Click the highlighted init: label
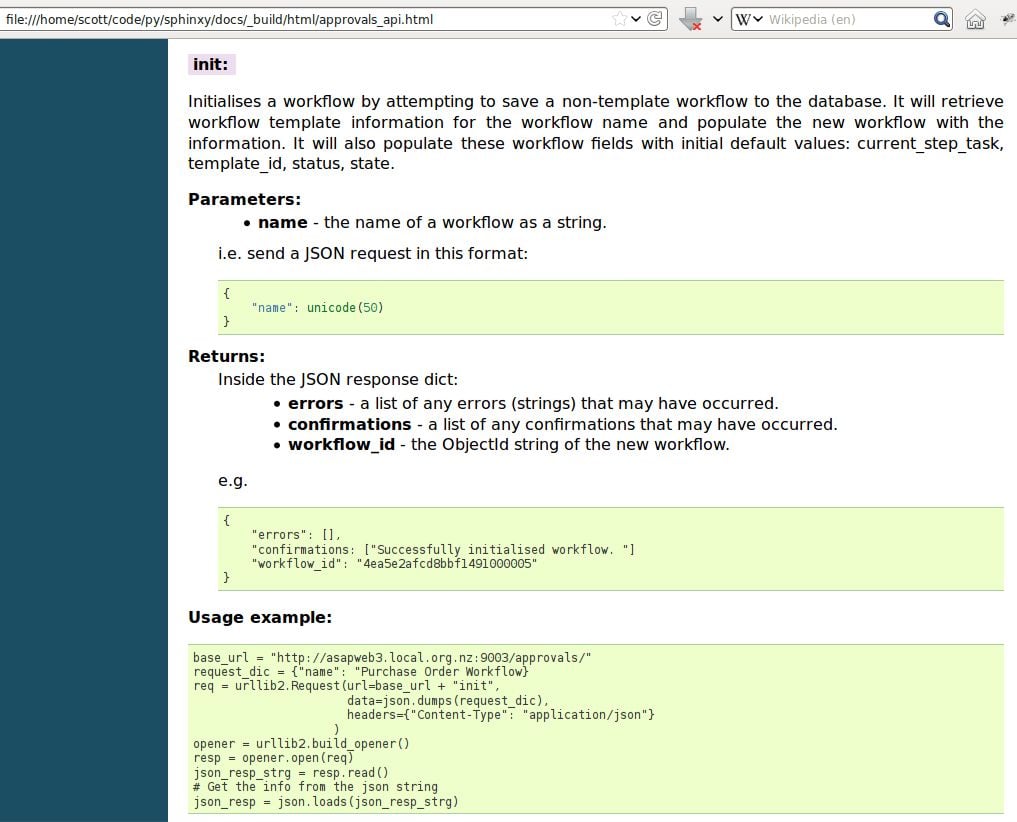The width and height of the screenshot is (1017, 822). [x=209, y=63]
